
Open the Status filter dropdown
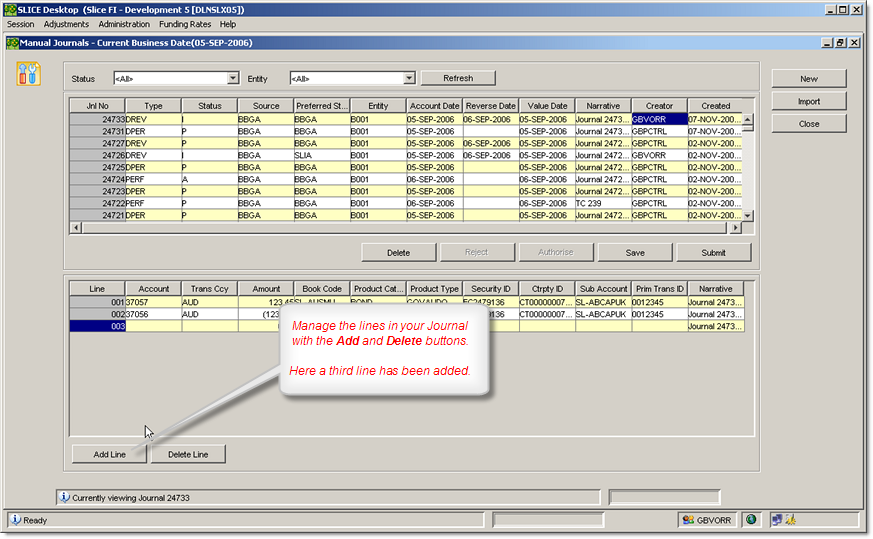[233, 78]
